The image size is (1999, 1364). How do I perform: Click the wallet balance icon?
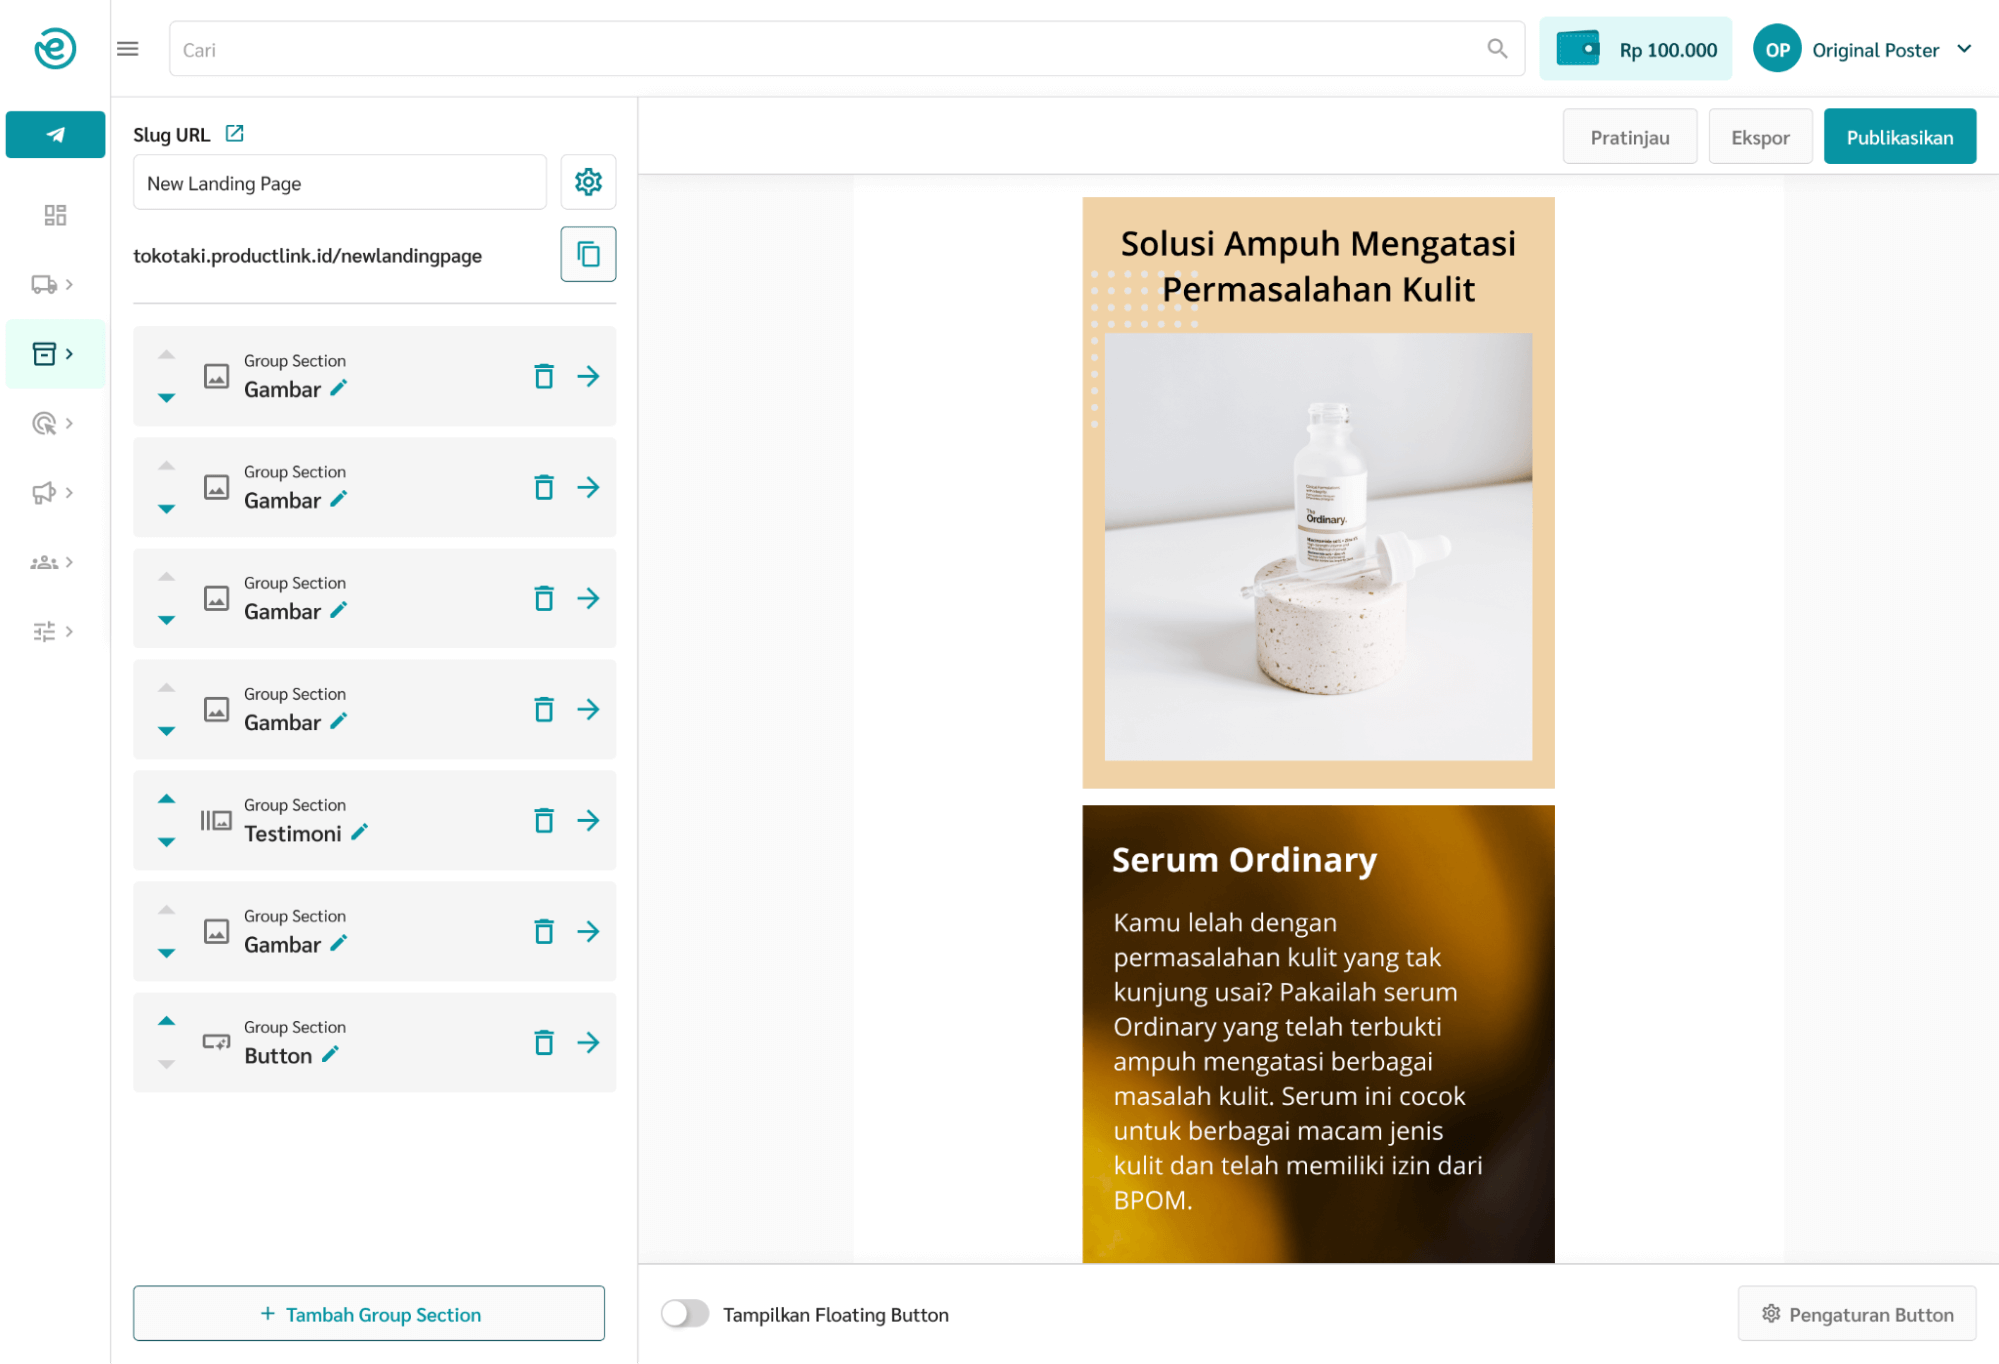[x=1578, y=49]
